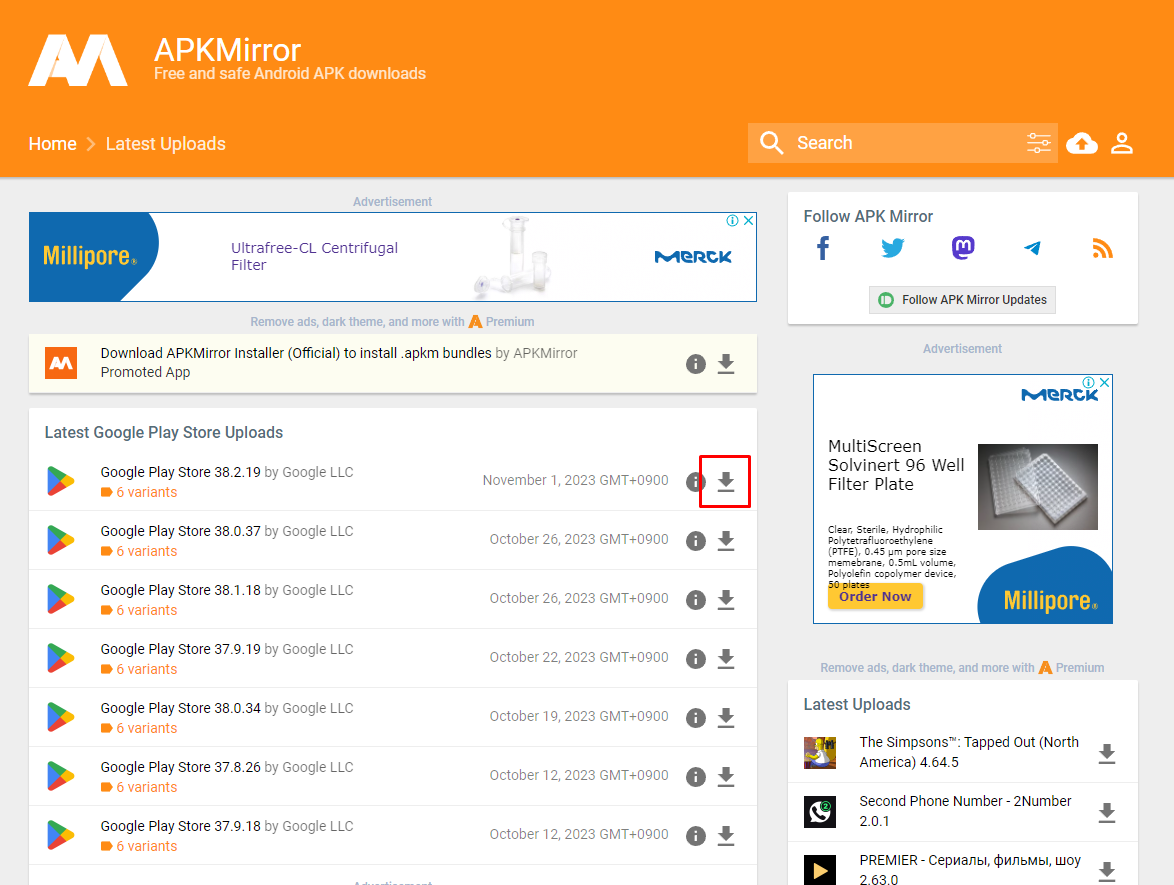Open Google Play Store 38.0.37 page
Viewport: 1174px width, 885px height.
tap(180, 532)
